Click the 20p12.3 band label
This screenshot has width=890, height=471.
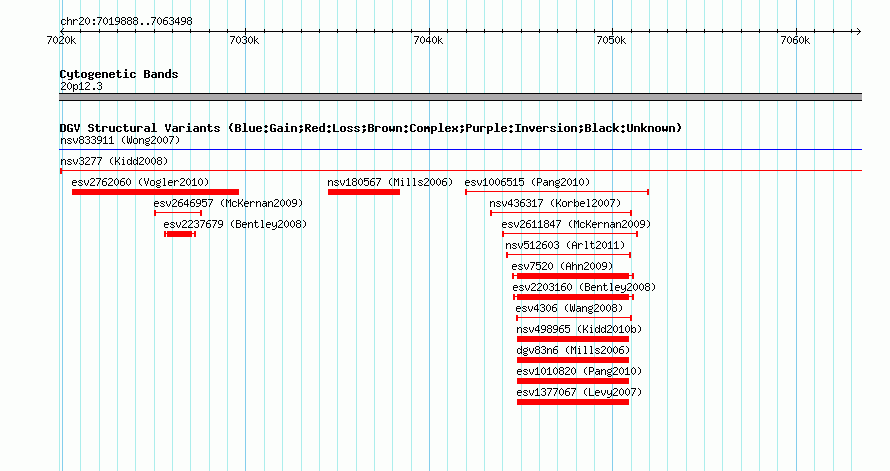81,86
